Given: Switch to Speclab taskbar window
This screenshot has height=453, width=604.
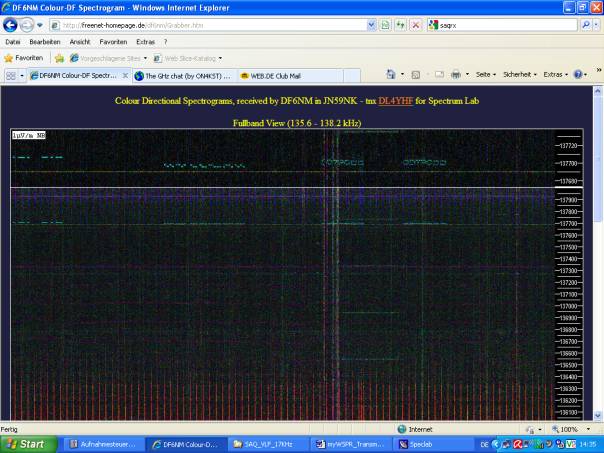Looking at the screenshot, I should (x=433, y=445).
